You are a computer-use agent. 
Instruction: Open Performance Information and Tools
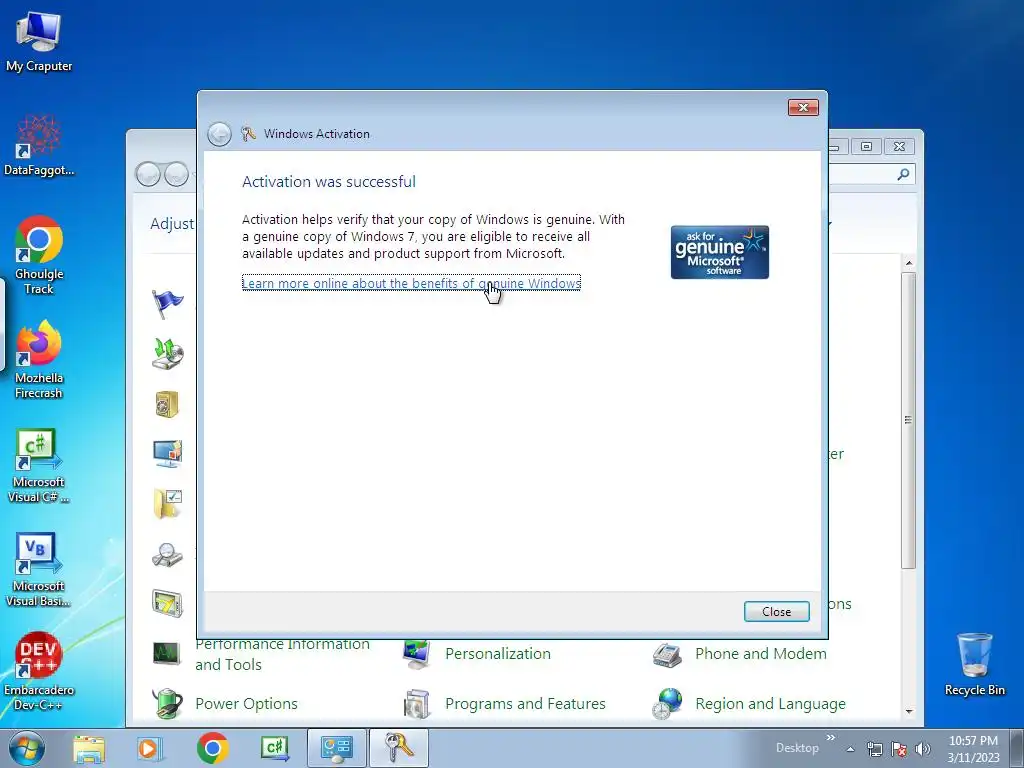(282, 654)
